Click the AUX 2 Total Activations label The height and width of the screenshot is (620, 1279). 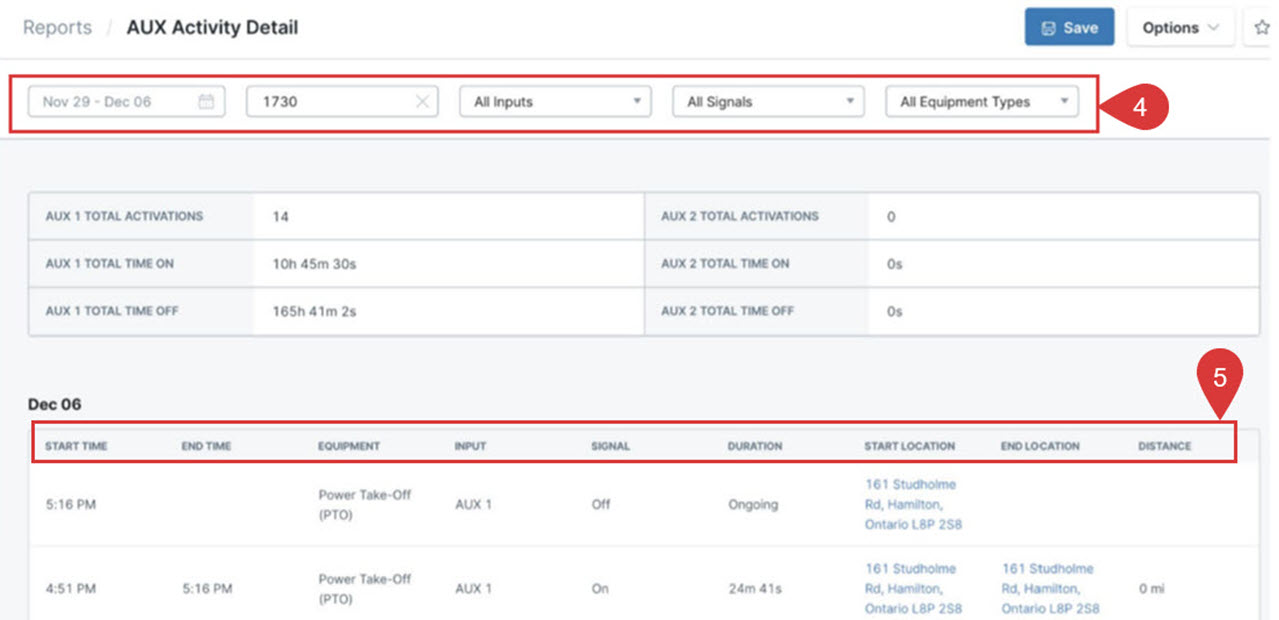(x=740, y=216)
